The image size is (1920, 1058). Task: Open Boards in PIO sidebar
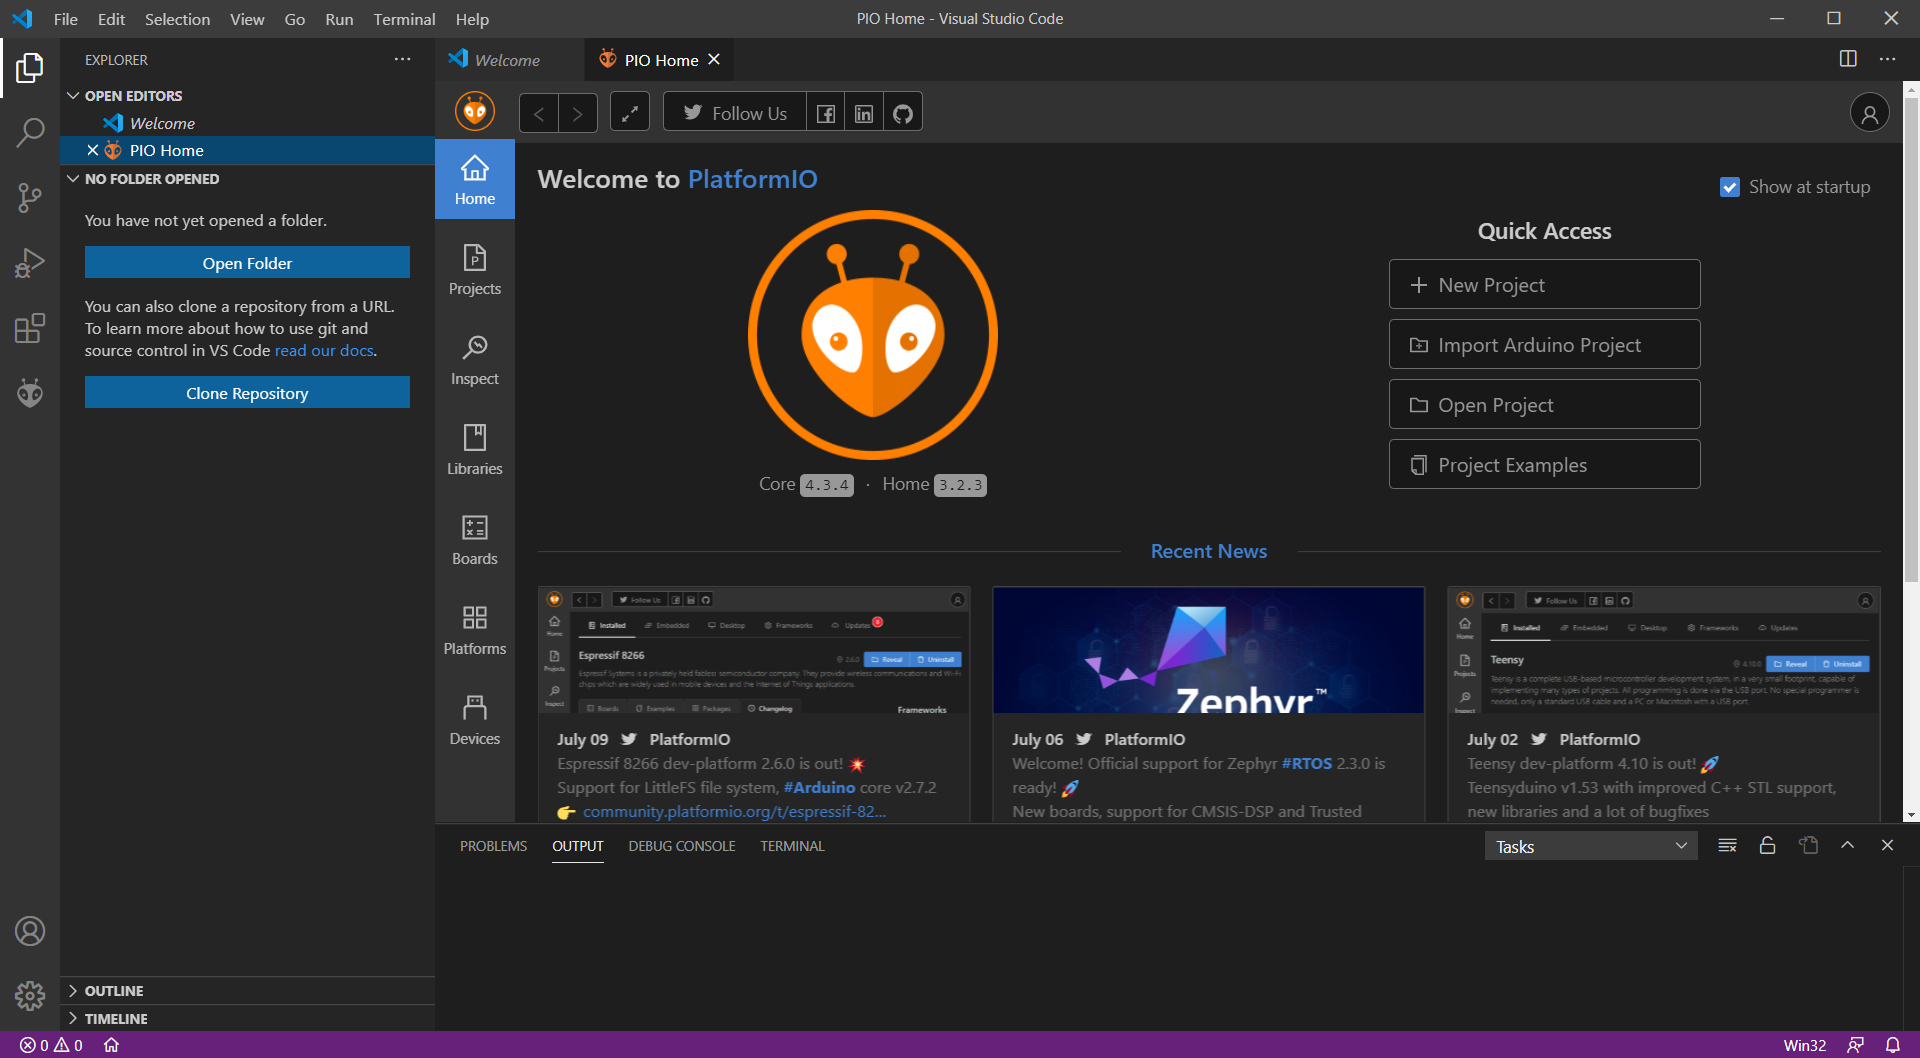tap(475, 540)
